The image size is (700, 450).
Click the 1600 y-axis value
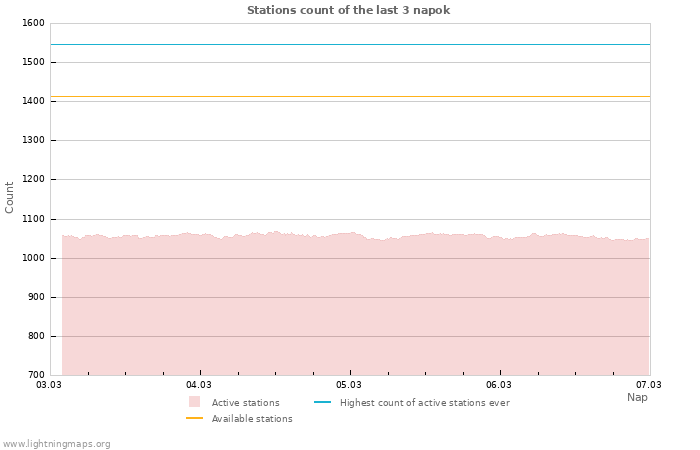pyautogui.click(x=33, y=23)
